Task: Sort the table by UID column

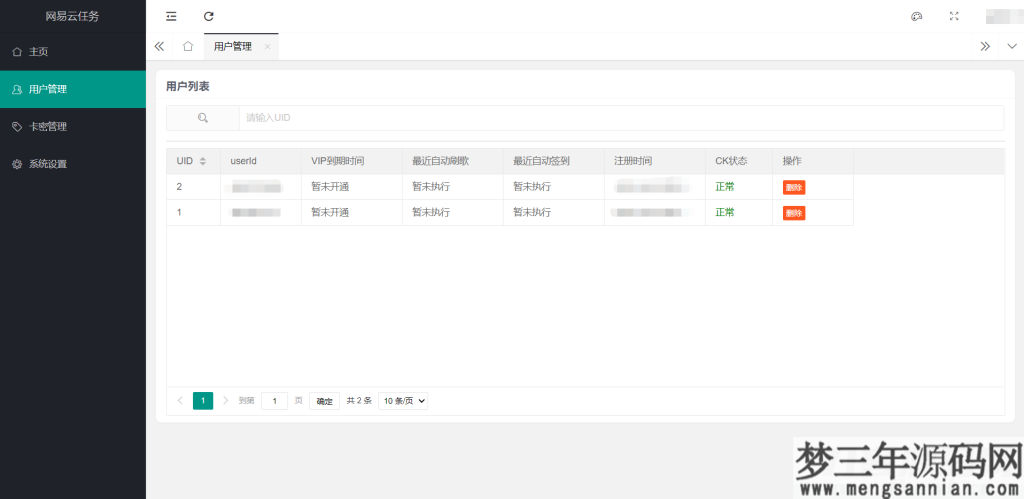Action: click(x=203, y=161)
